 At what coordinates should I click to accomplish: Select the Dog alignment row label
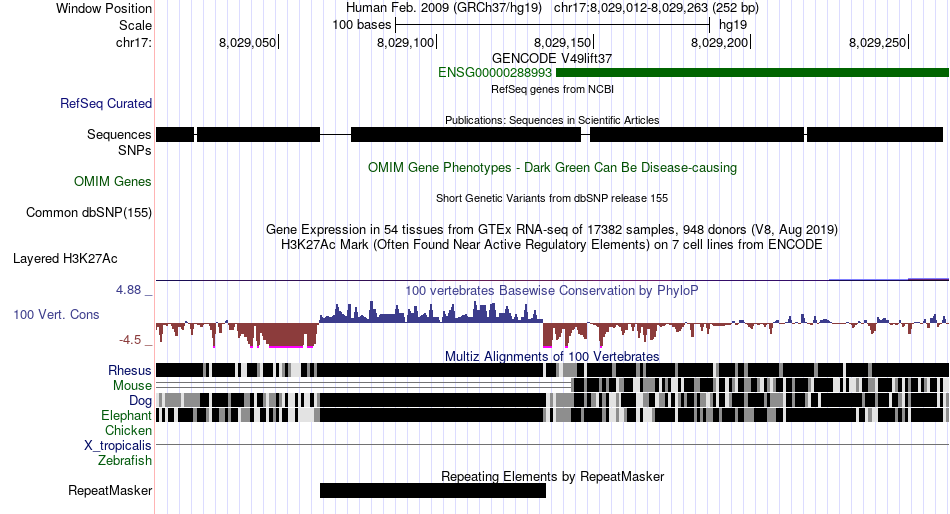[140, 401]
